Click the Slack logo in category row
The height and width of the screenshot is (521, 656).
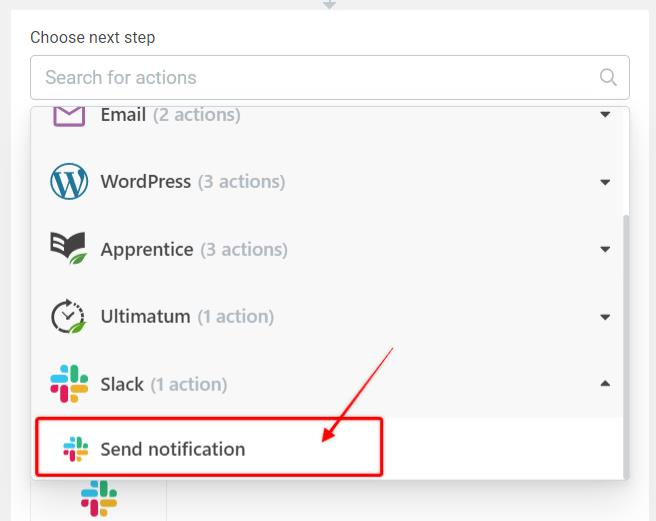[68, 383]
